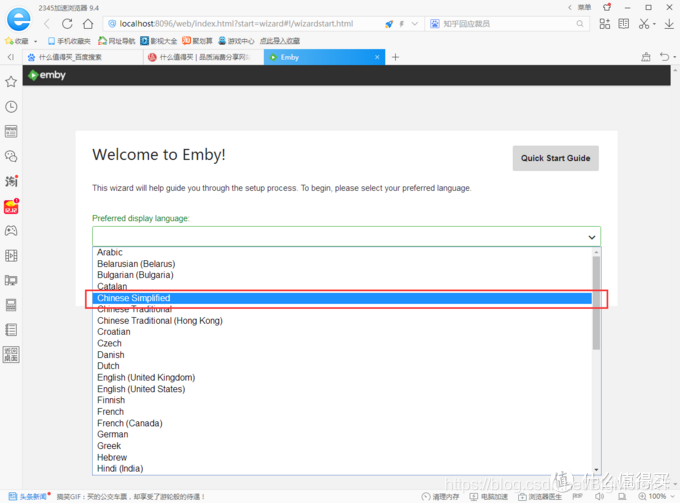Open calculator icon in sidebar

click(x=11, y=305)
